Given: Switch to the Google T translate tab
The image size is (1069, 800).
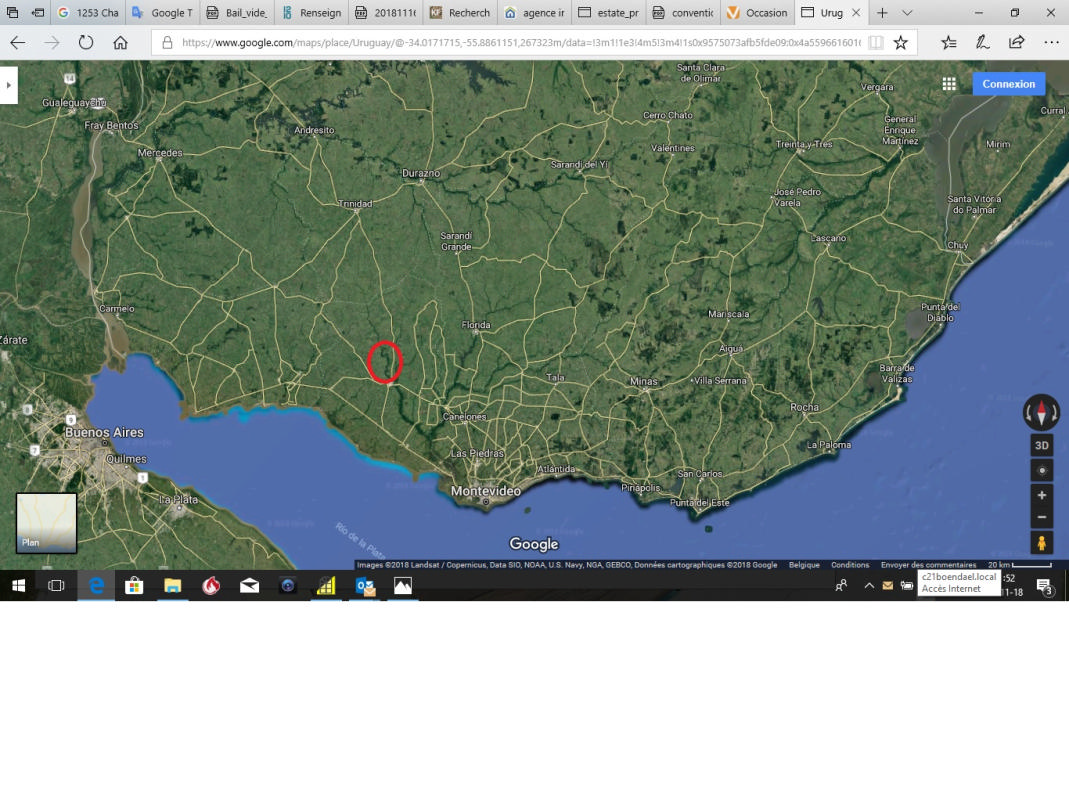Looking at the screenshot, I should pos(164,13).
